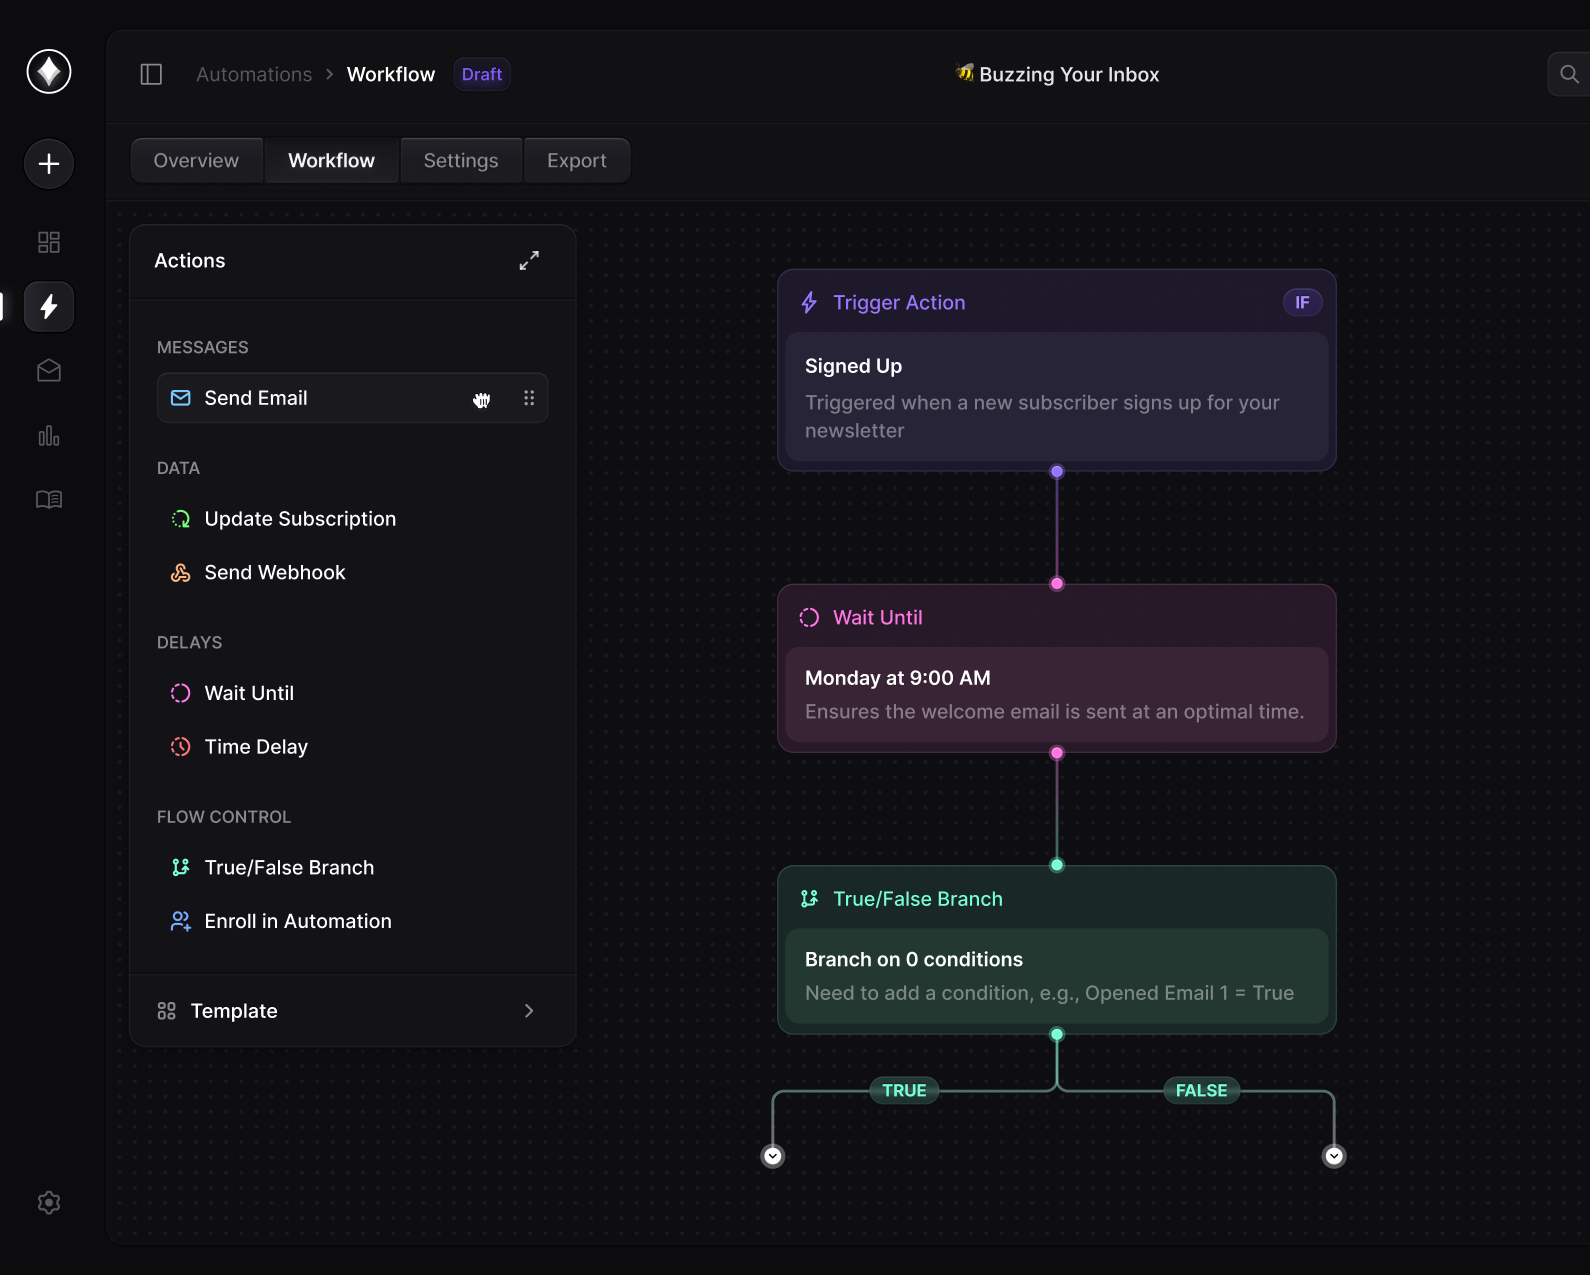
Task: Open settings gear icon at sidebar bottom
Action: [x=49, y=1203]
